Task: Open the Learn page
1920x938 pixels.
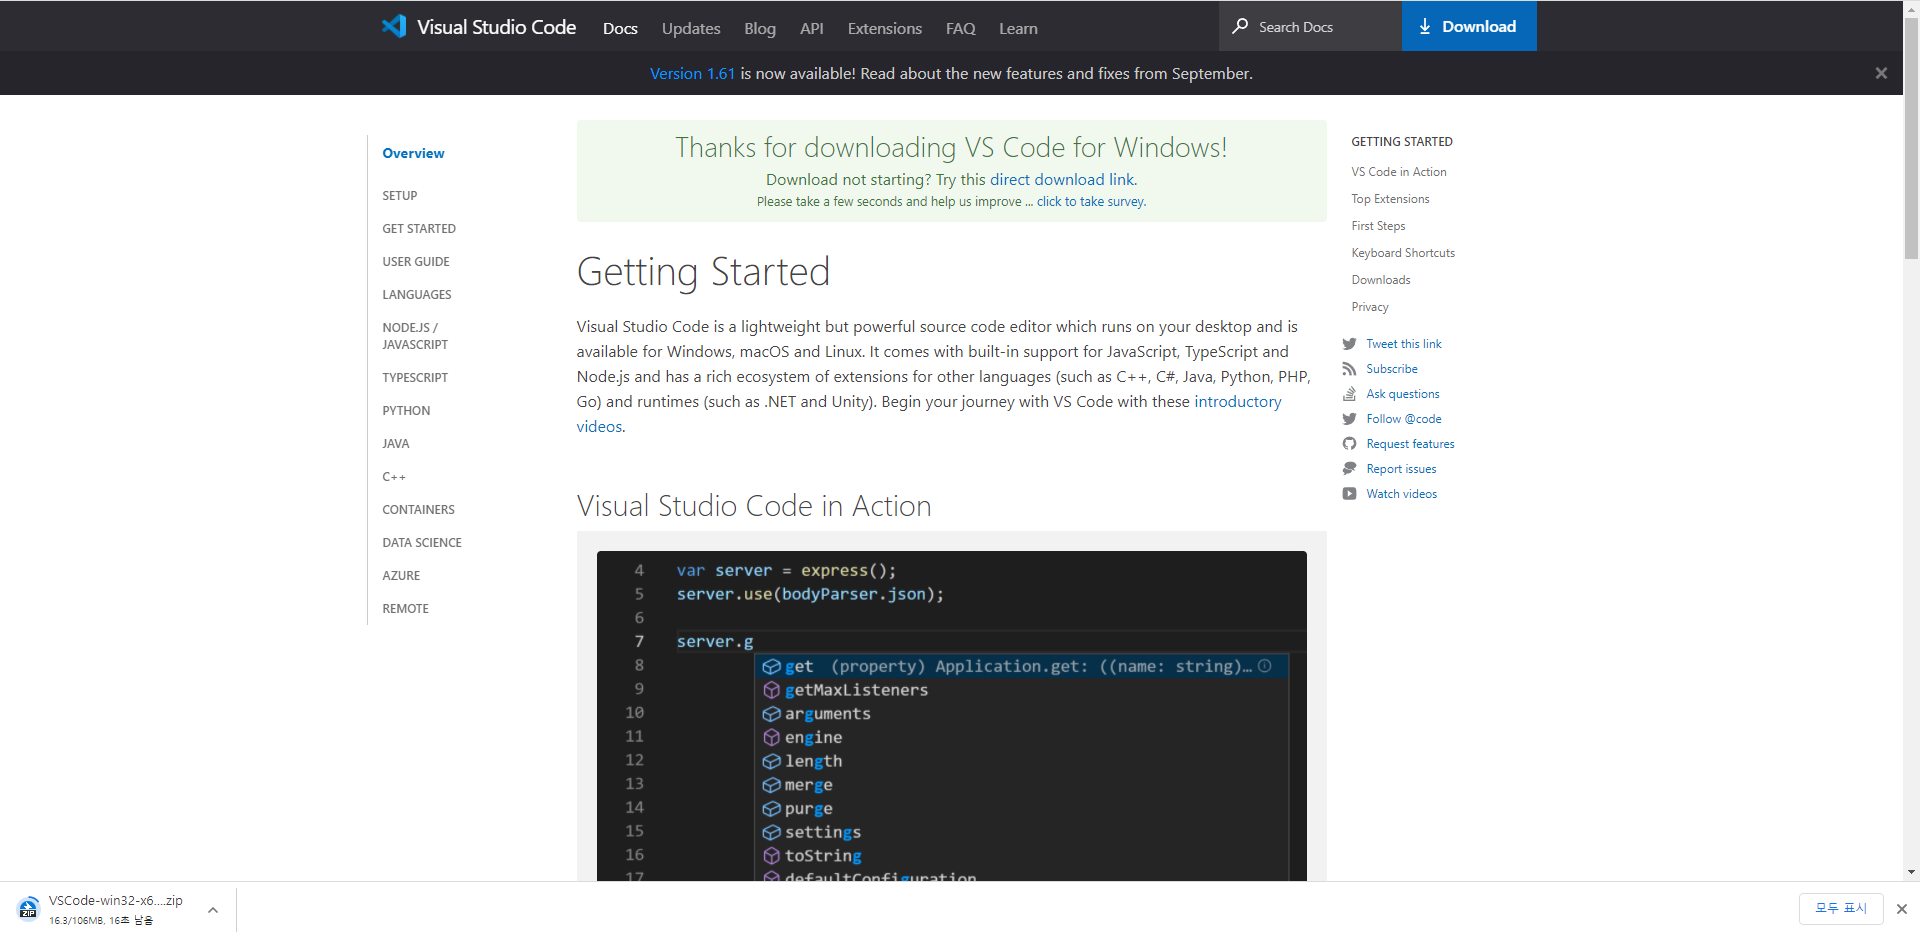Action: click(x=1018, y=28)
